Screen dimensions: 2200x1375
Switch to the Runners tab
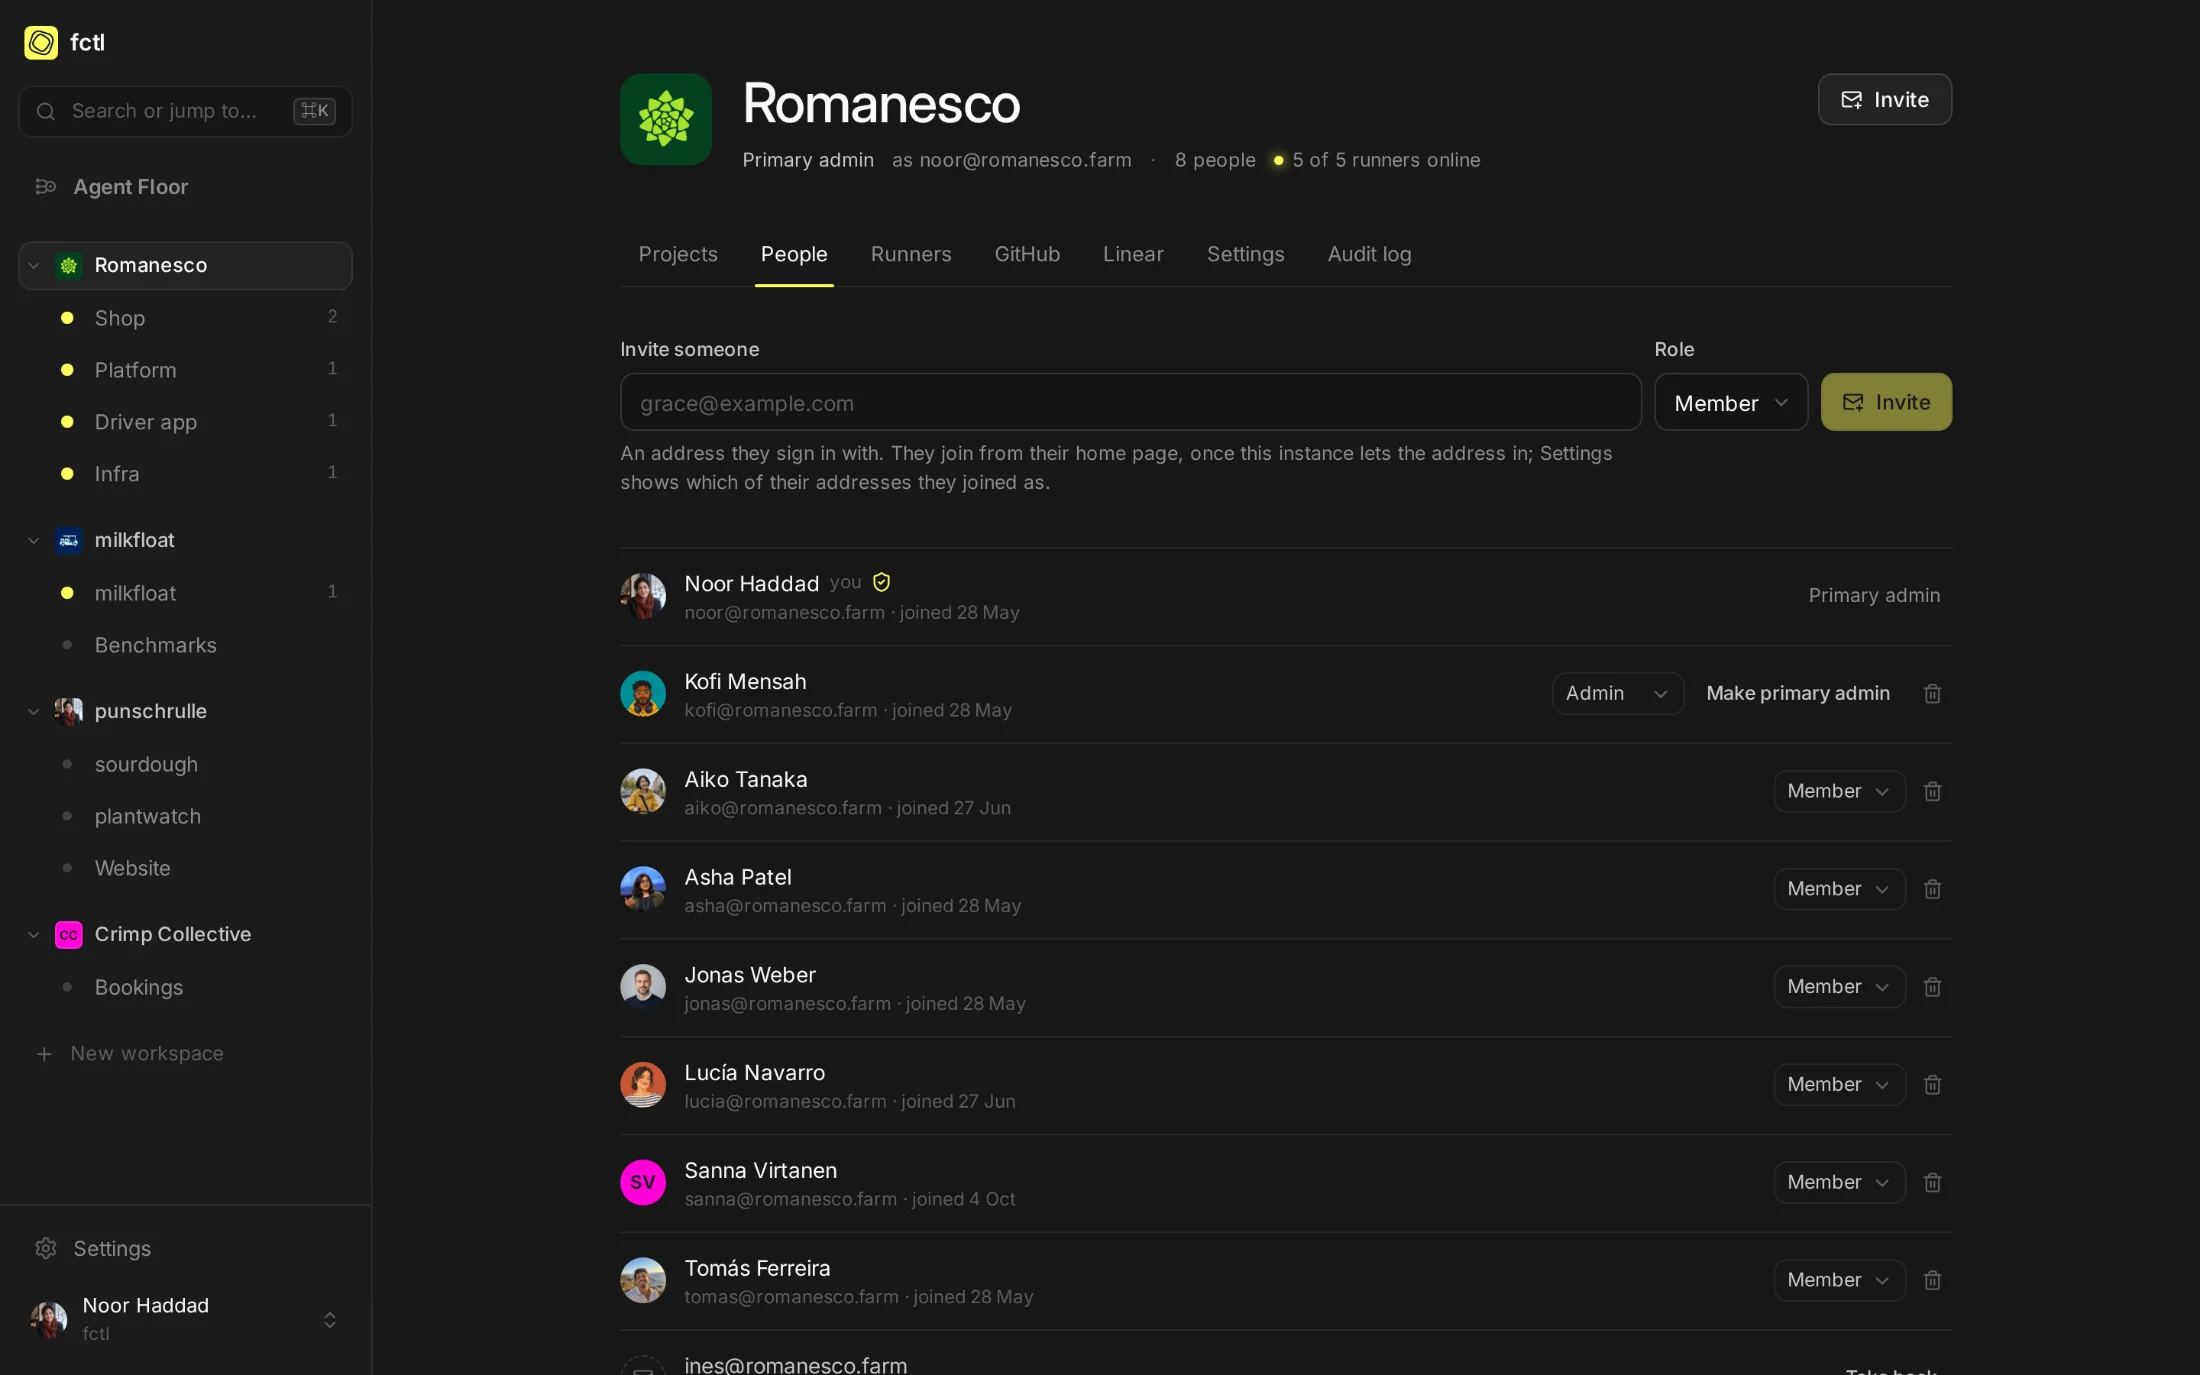coord(911,254)
